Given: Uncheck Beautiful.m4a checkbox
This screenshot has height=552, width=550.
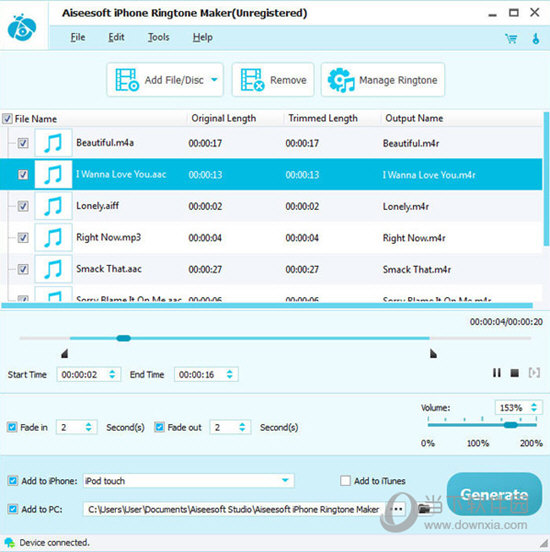Looking at the screenshot, I should click(x=23, y=143).
